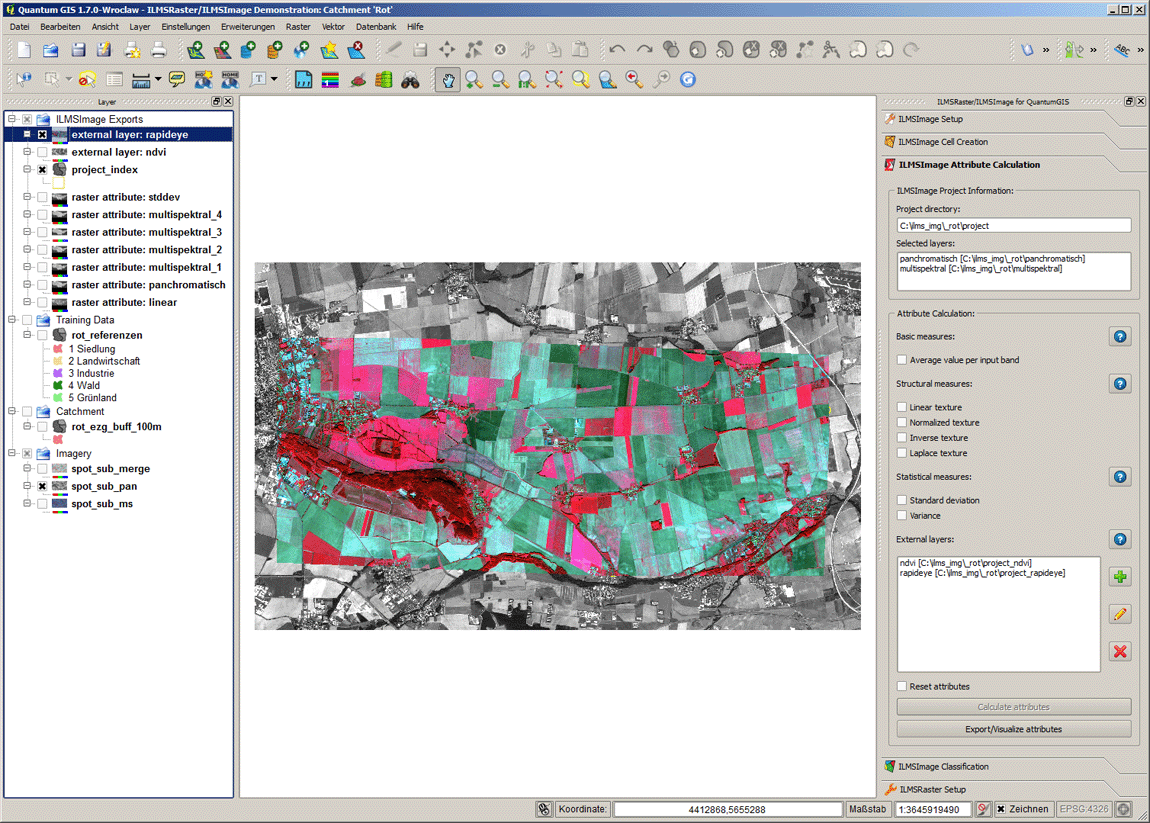
Task: Open the Raster menu
Action: pos(297,27)
